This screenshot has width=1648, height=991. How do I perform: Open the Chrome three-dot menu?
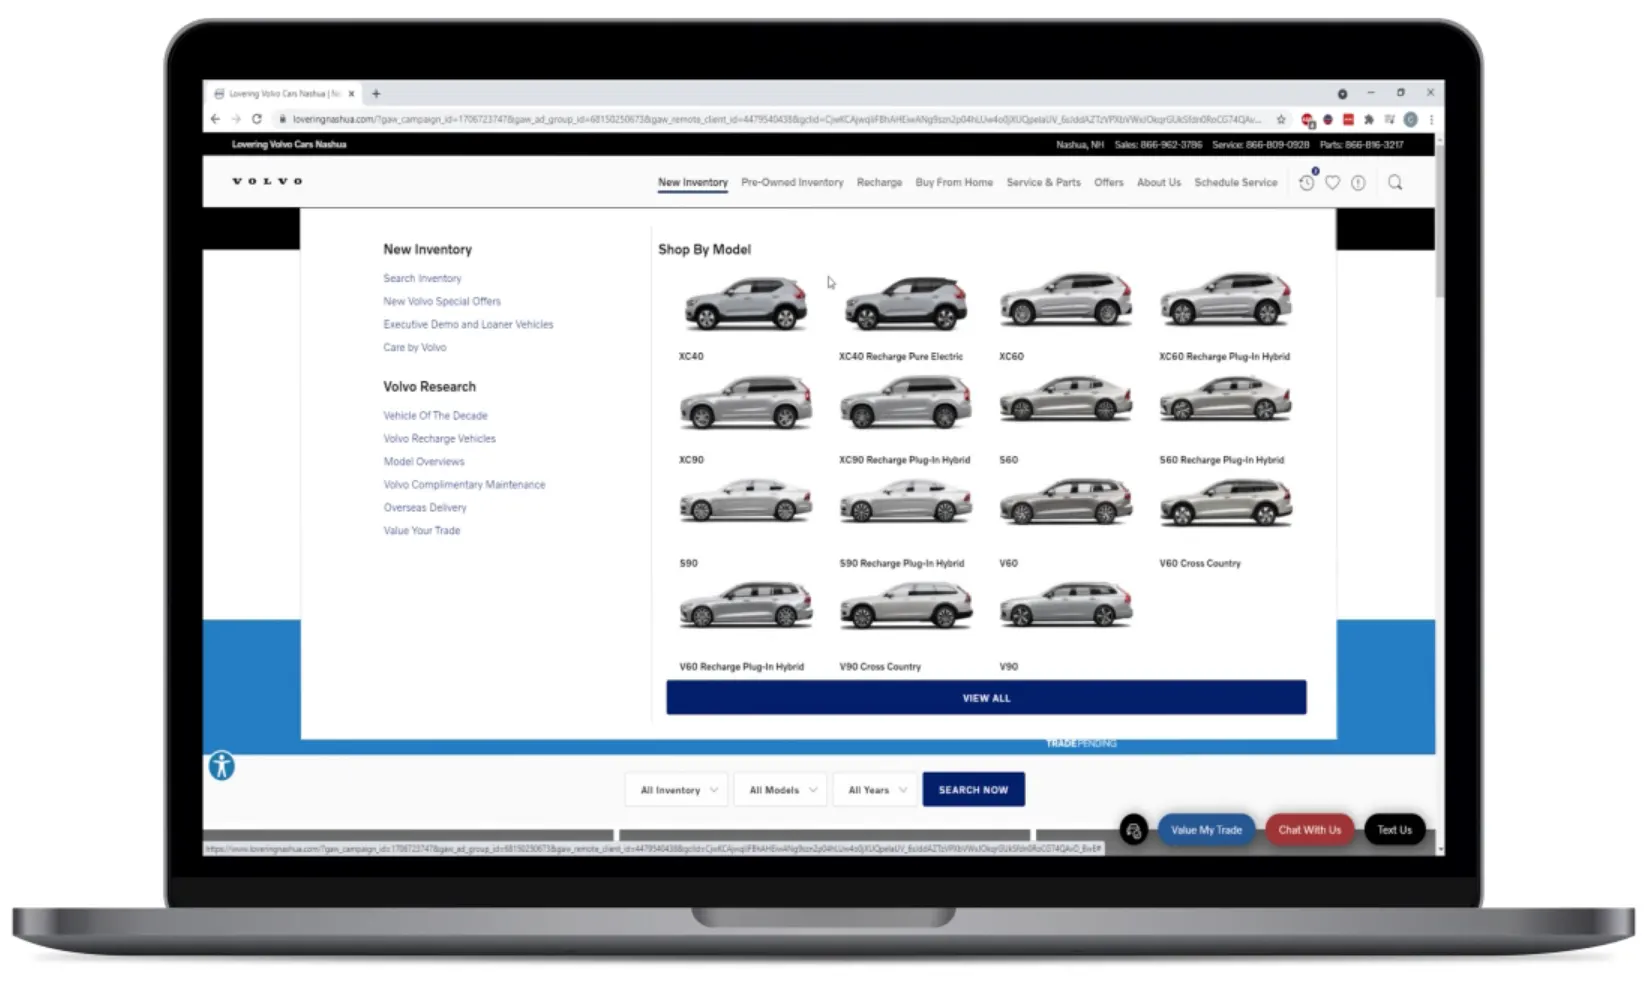1431,119
